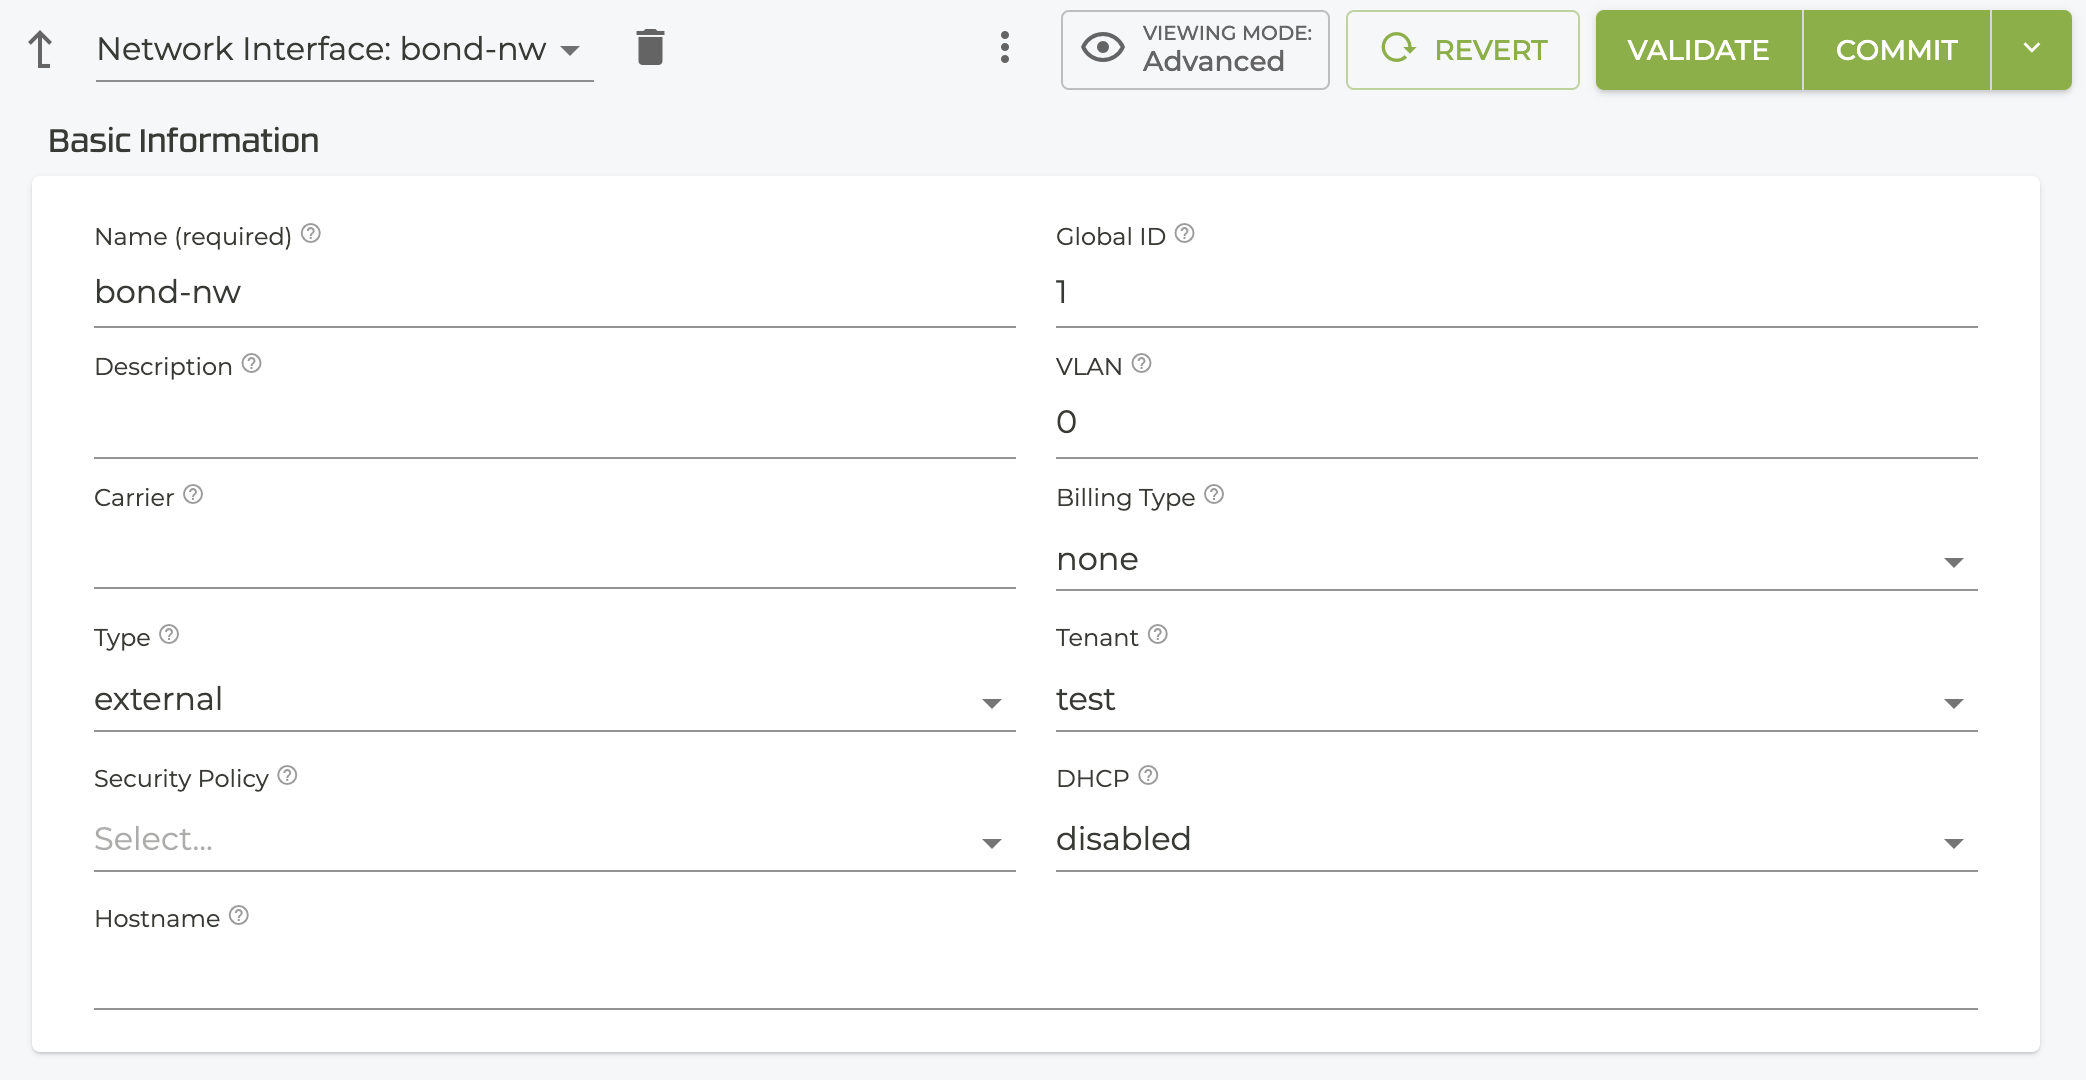Image resolution: width=2086 pixels, height=1080 pixels.
Task: Click help icon beside Global ID
Action: pyautogui.click(x=1184, y=234)
